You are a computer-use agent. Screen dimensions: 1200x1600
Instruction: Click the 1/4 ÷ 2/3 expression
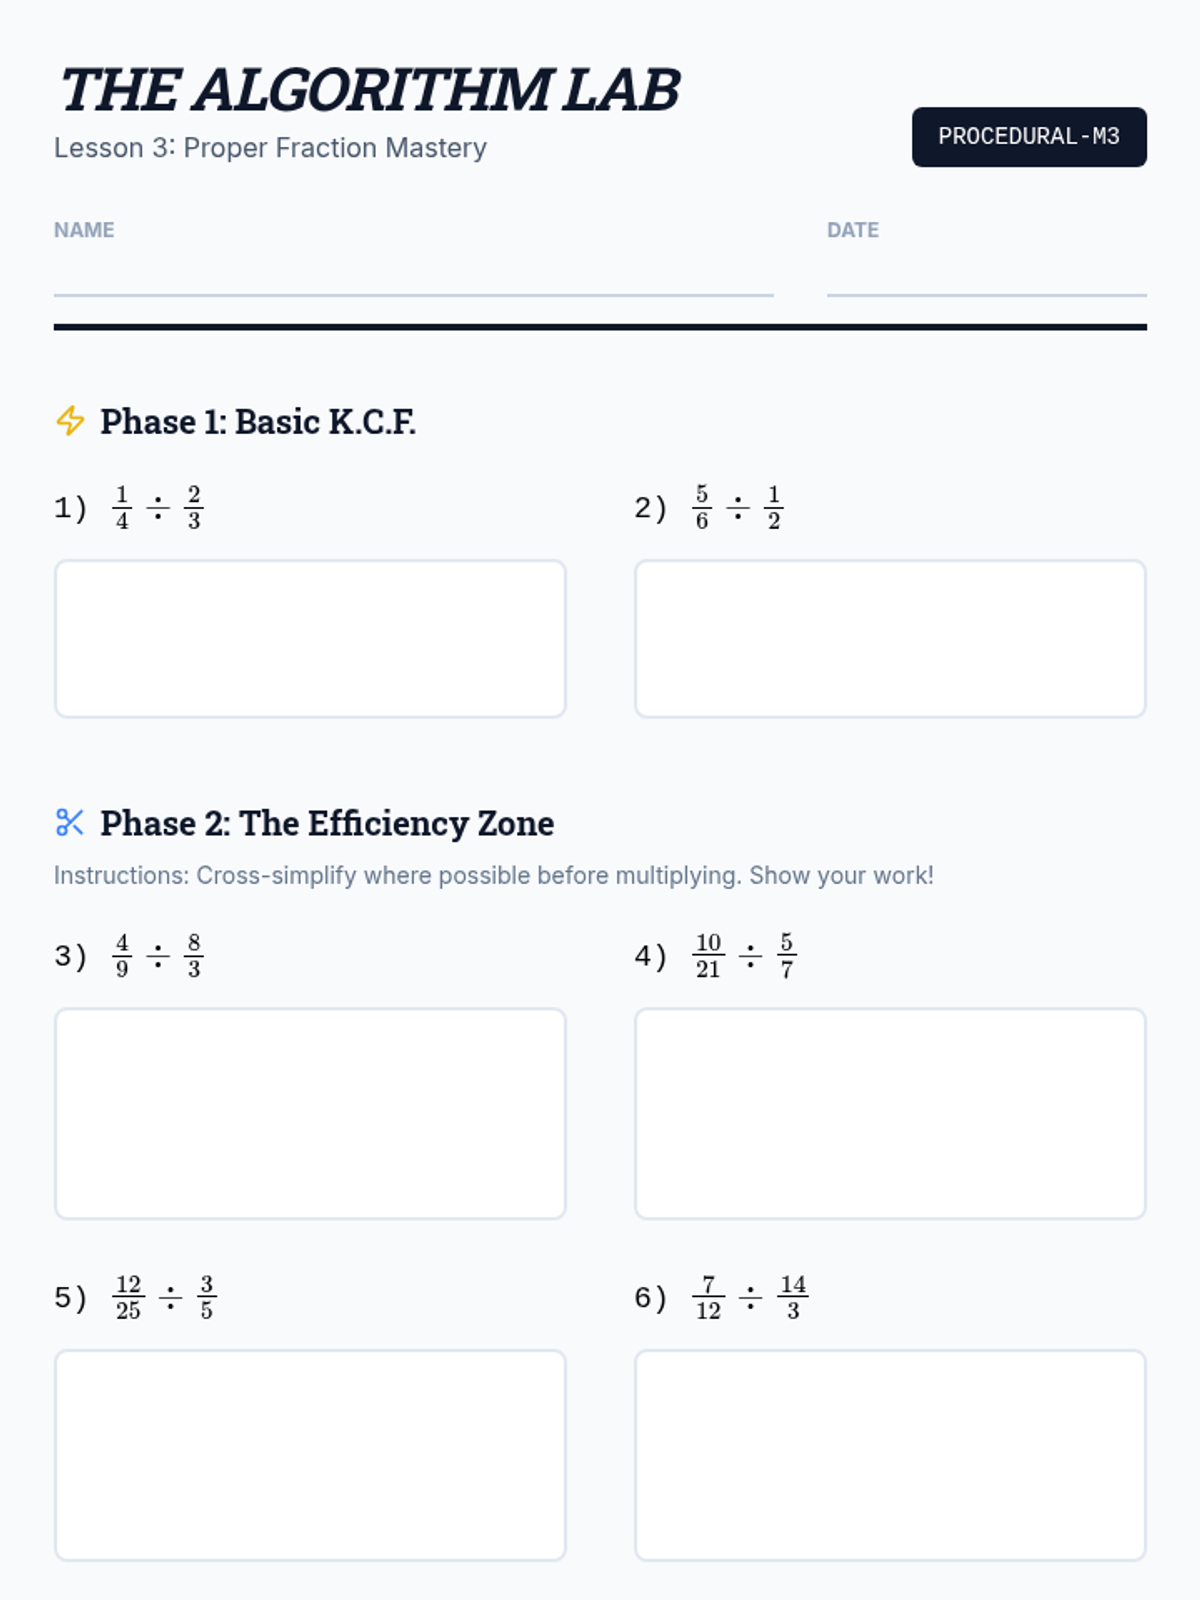point(158,508)
